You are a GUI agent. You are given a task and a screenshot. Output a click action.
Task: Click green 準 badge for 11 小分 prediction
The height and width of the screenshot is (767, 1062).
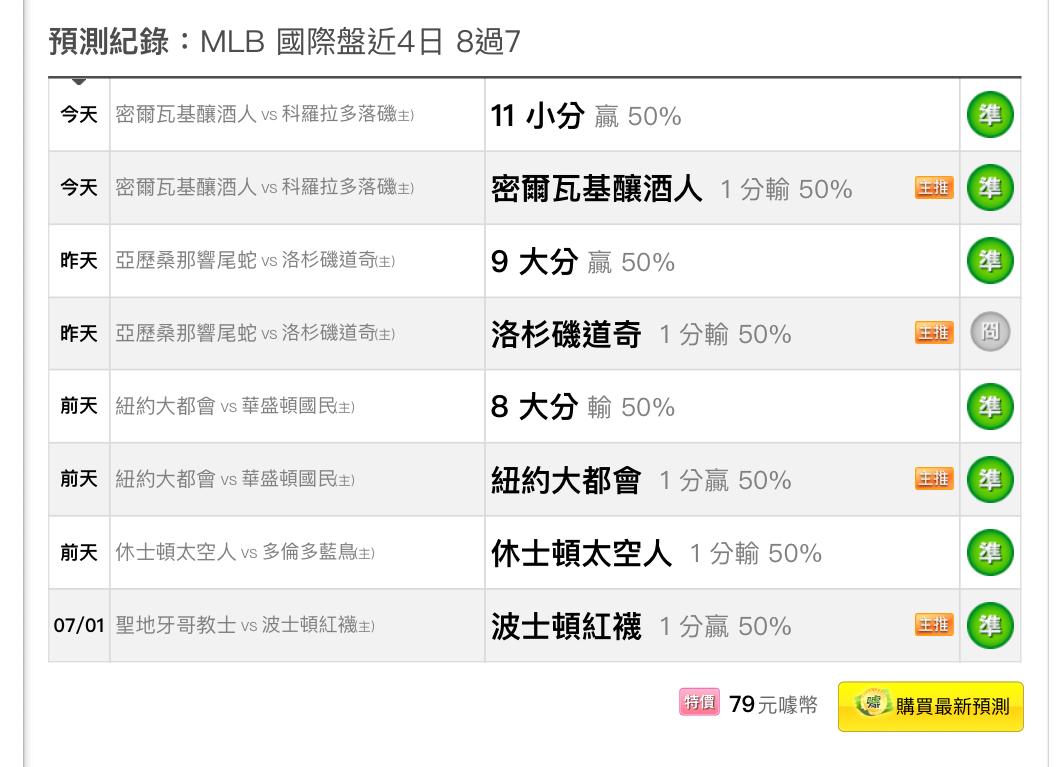990,115
